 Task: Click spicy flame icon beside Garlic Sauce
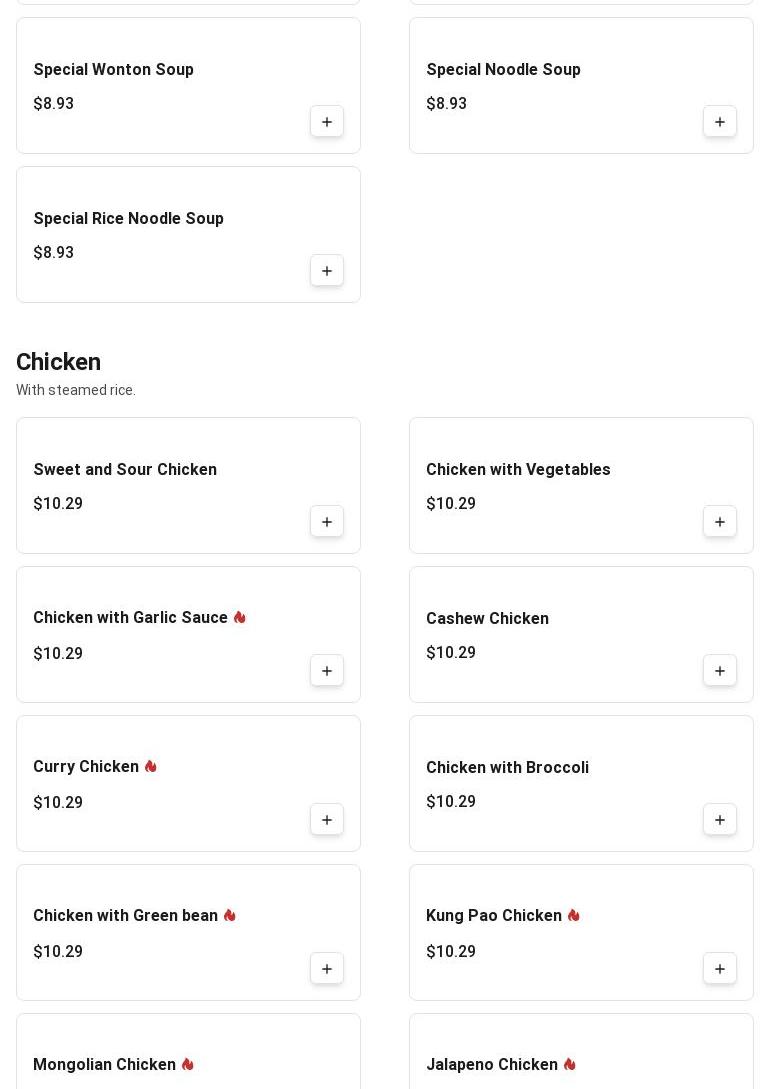point(240,617)
